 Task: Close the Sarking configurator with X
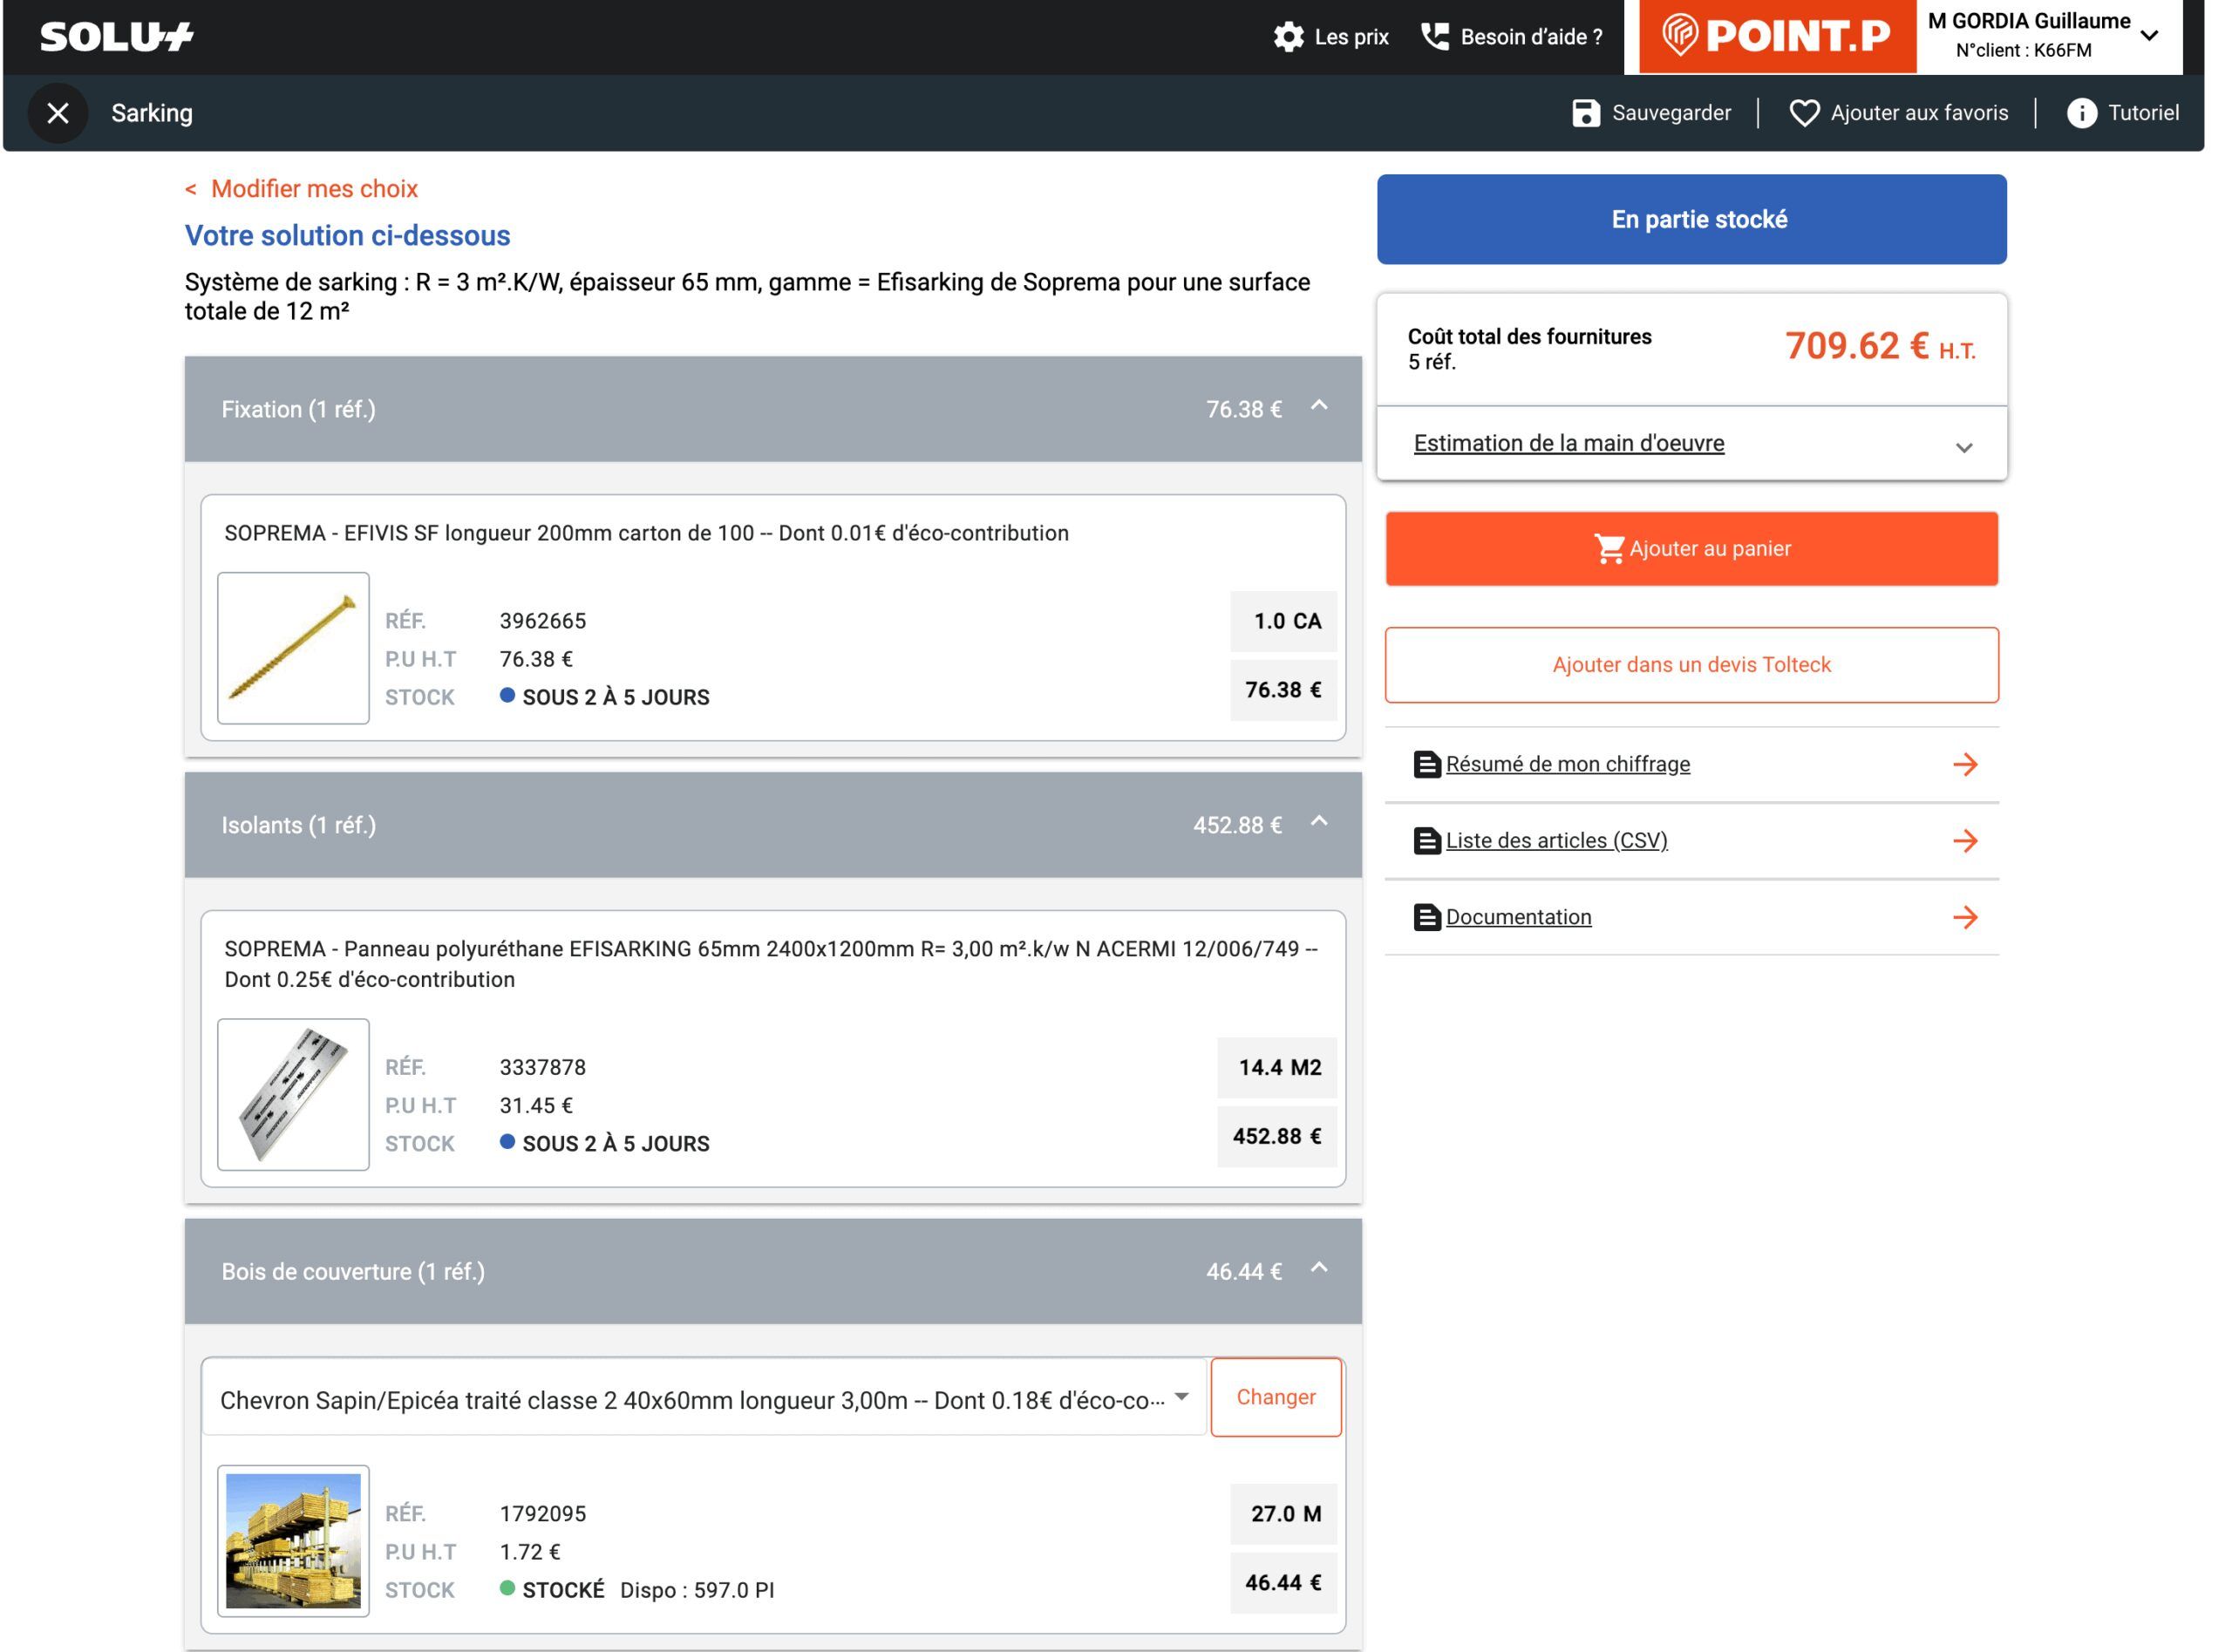tap(58, 113)
